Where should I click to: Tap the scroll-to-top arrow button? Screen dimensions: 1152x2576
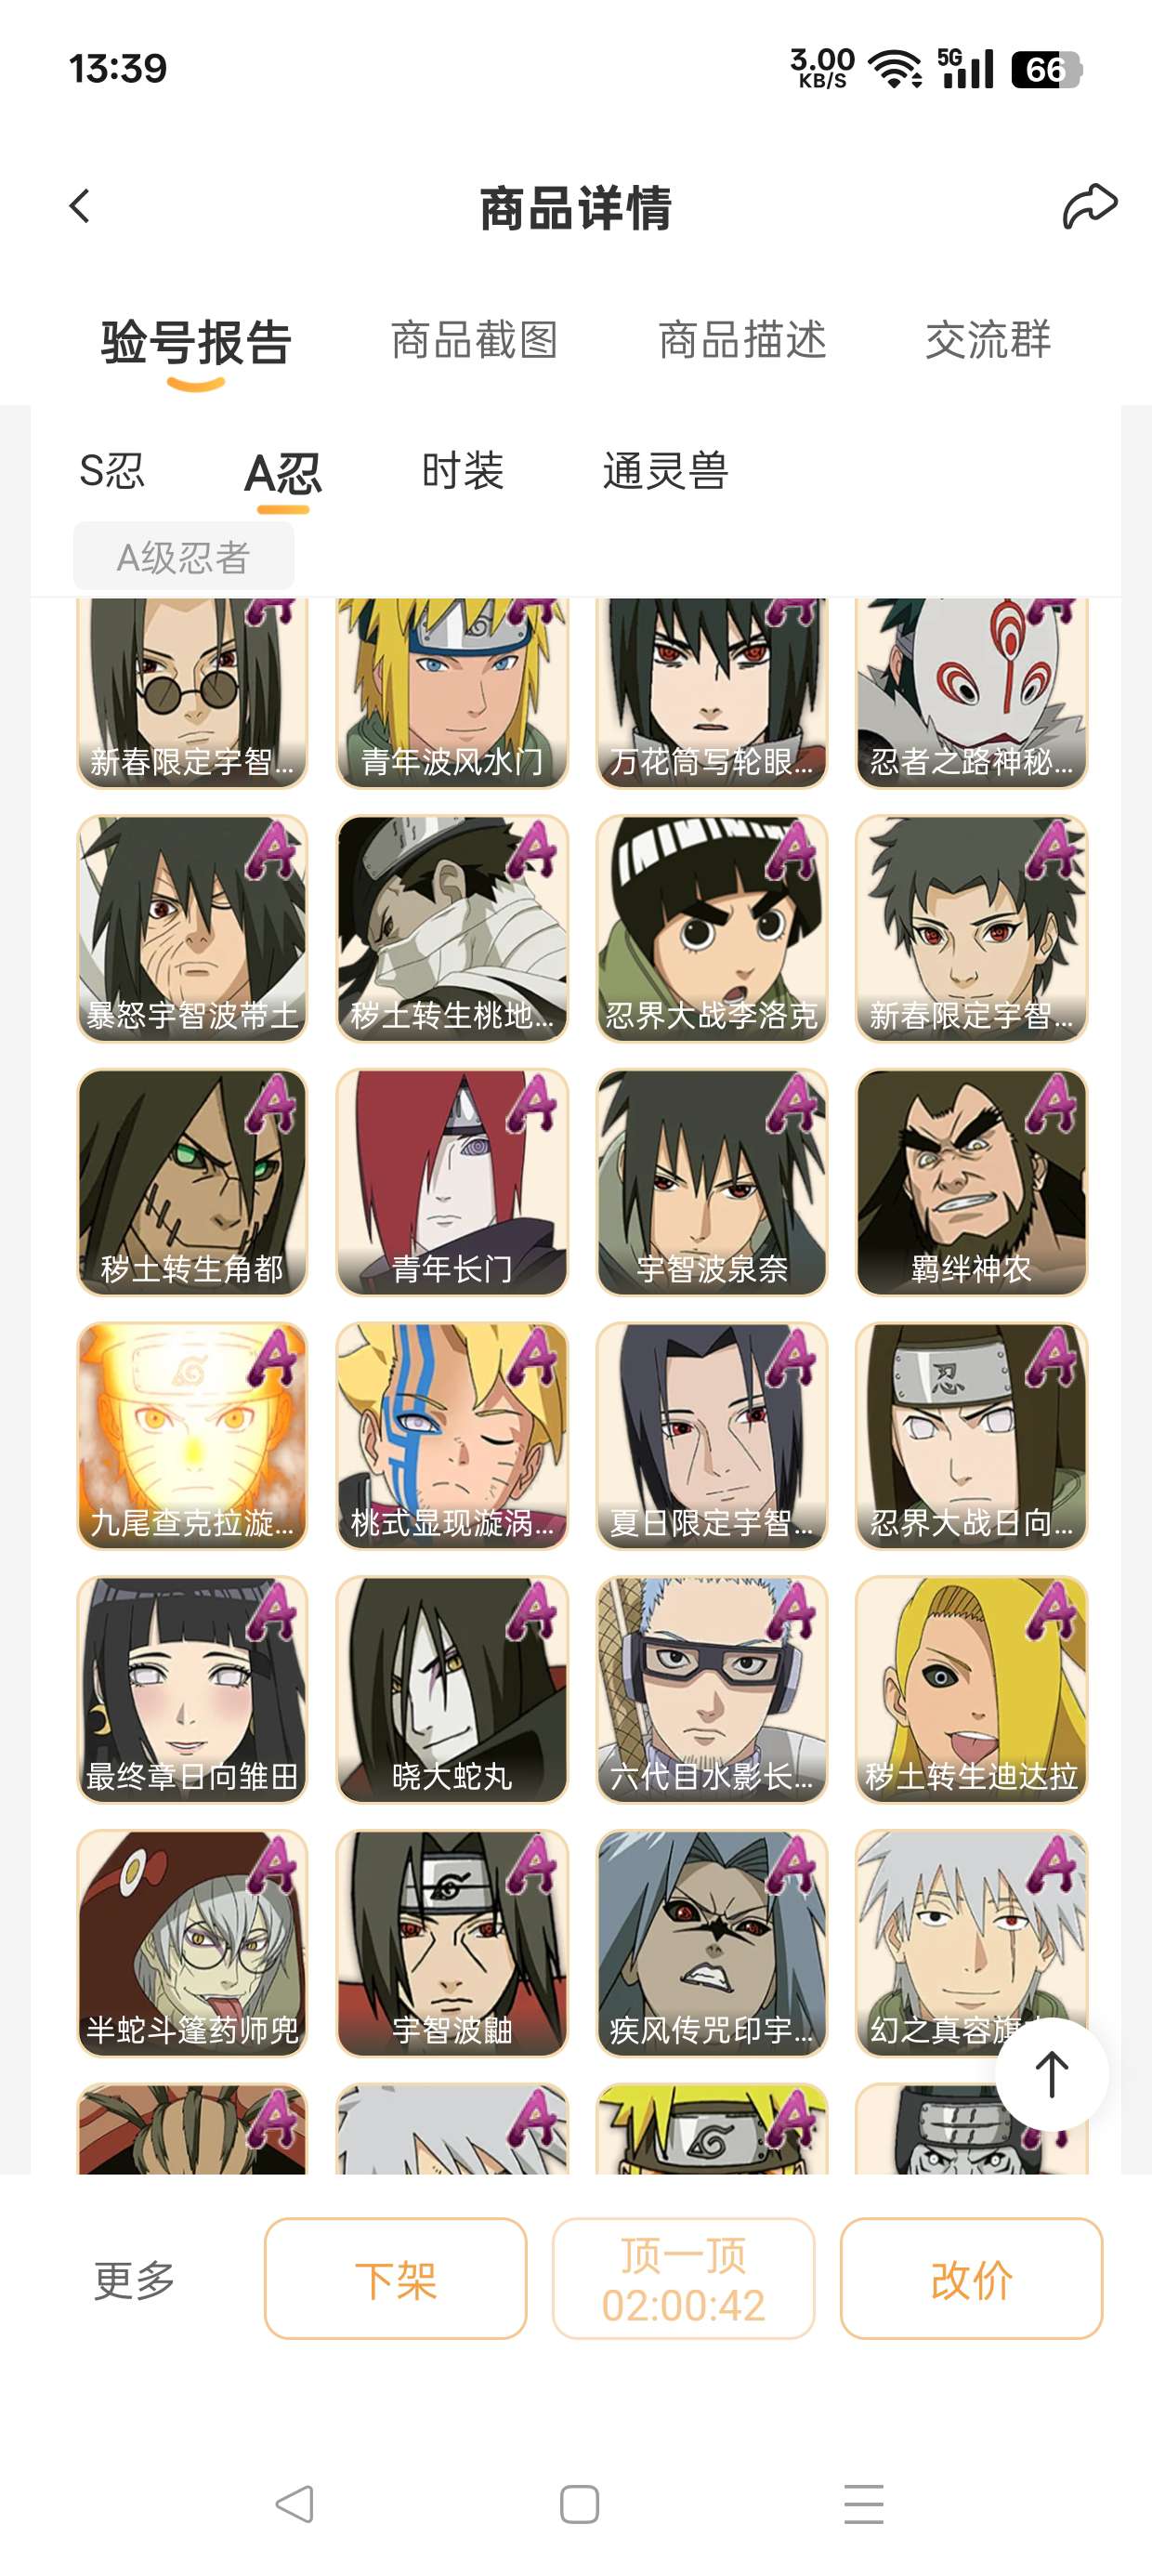1051,2074
